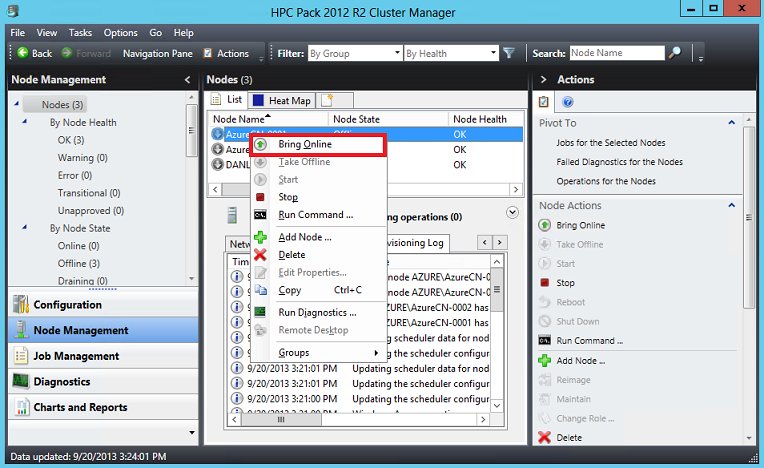Click the Node Management server icon
The width and height of the screenshot is (764, 468).
pyautogui.click(x=21, y=330)
